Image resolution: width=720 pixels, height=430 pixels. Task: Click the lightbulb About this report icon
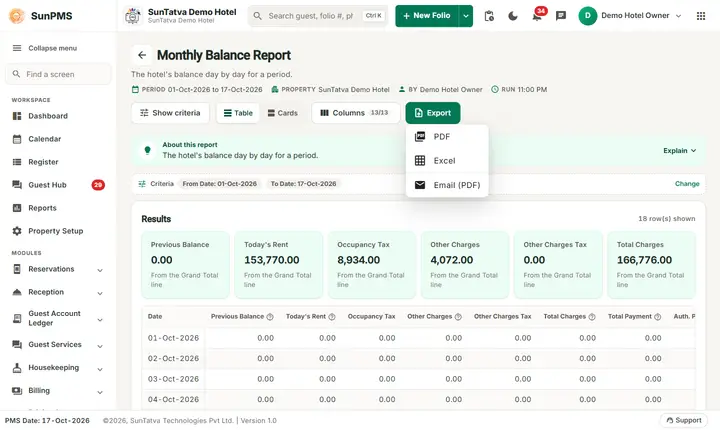click(147, 150)
